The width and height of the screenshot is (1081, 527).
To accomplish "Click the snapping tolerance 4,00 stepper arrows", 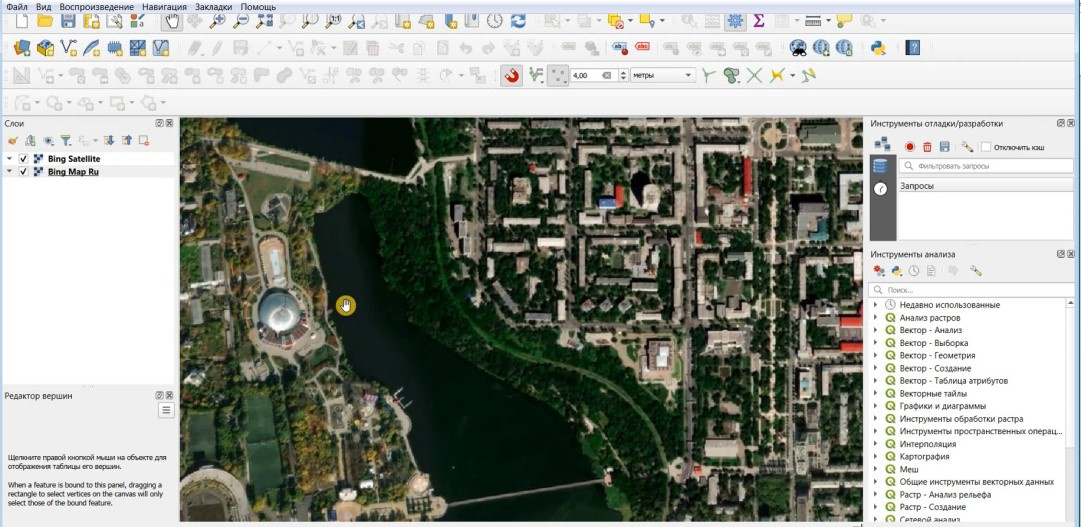I will click(622, 75).
